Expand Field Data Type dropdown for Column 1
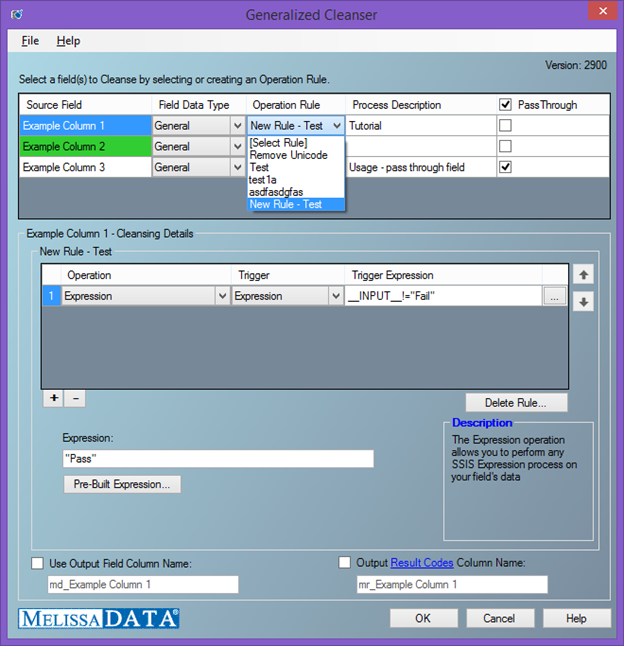This screenshot has width=624, height=646. 237,126
